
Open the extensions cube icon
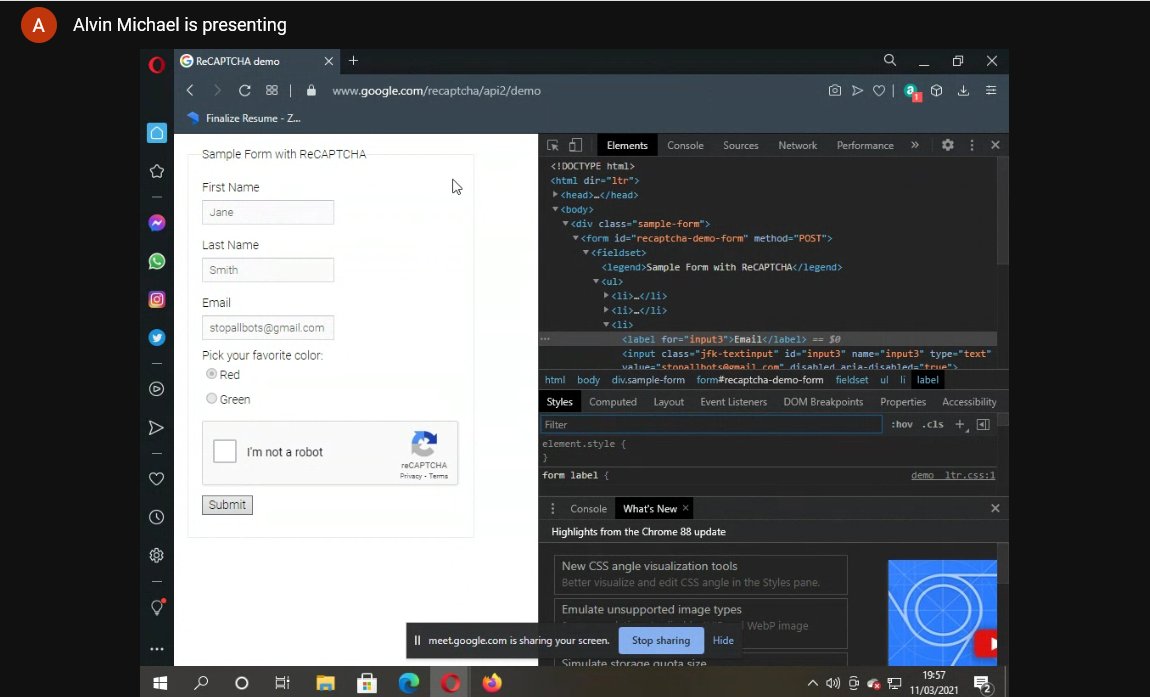pyautogui.click(x=937, y=90)
